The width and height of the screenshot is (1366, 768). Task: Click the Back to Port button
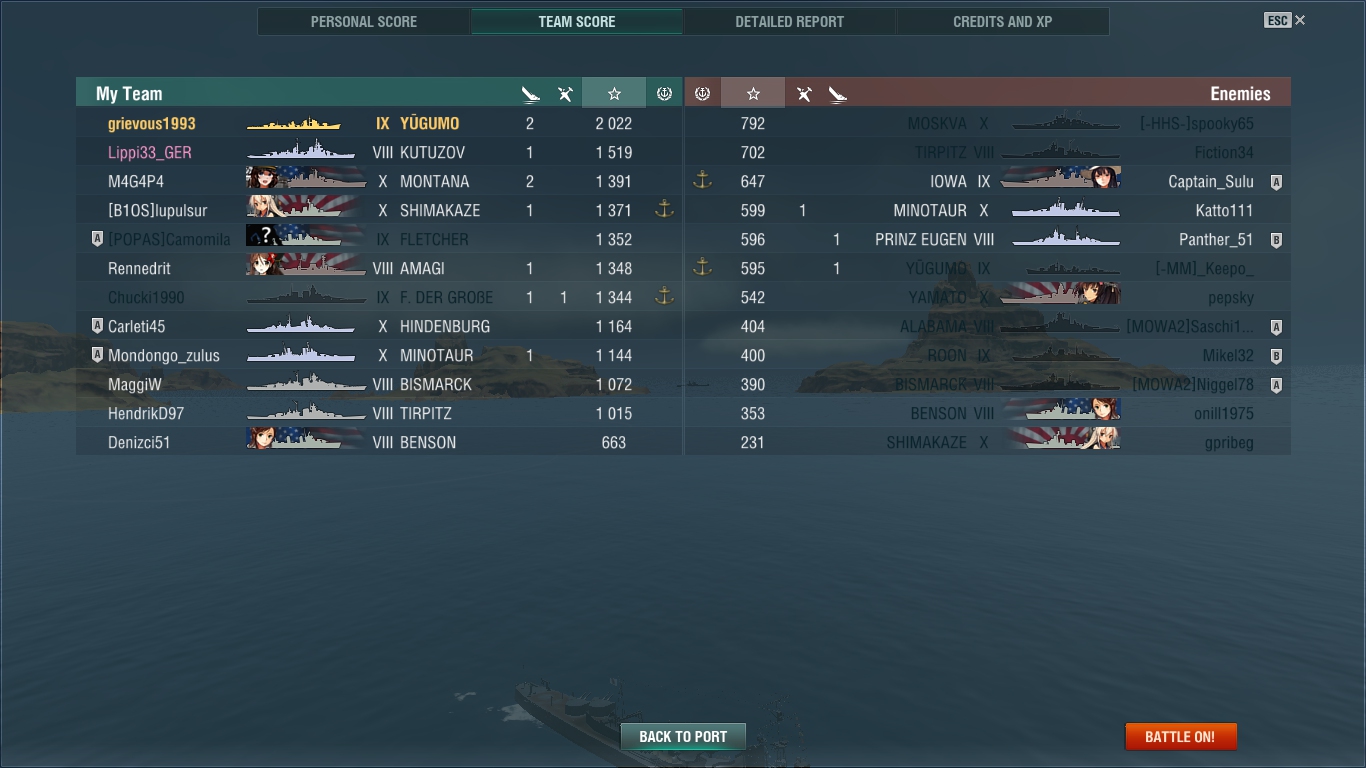[x=683, y=736]
